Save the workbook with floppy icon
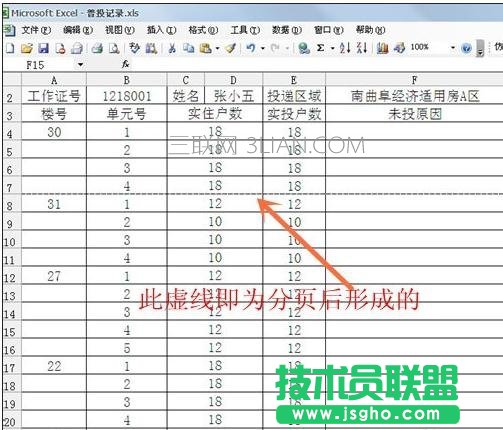The image size is (503, 430). (43, 49)
